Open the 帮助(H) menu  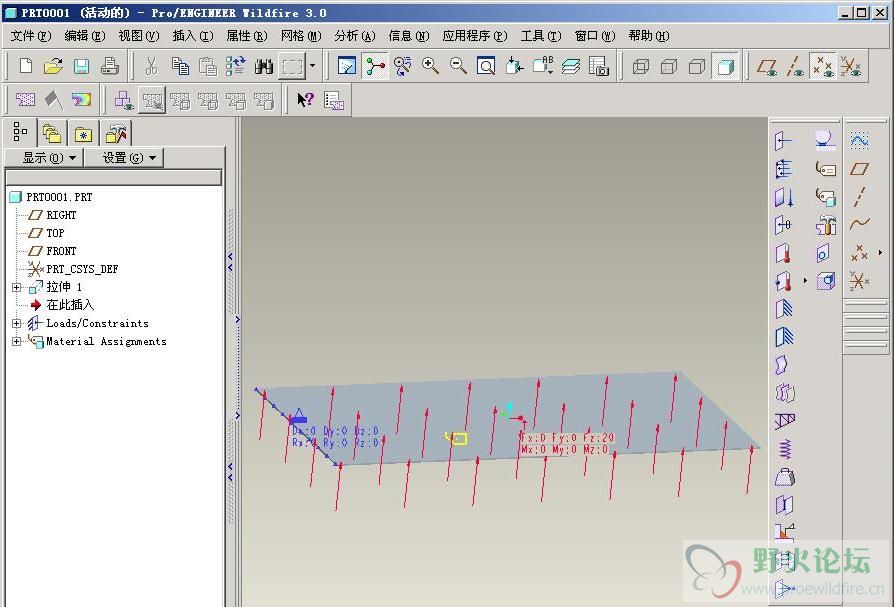click(648, 36)
